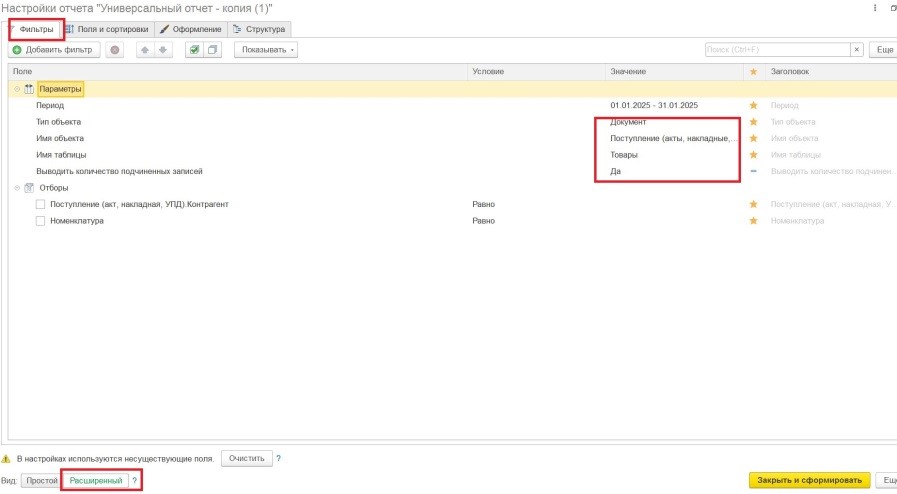The width and height of the screenshot is (897, 494).
Task: Click into the Поиск search field
Action: pos(776,49)
